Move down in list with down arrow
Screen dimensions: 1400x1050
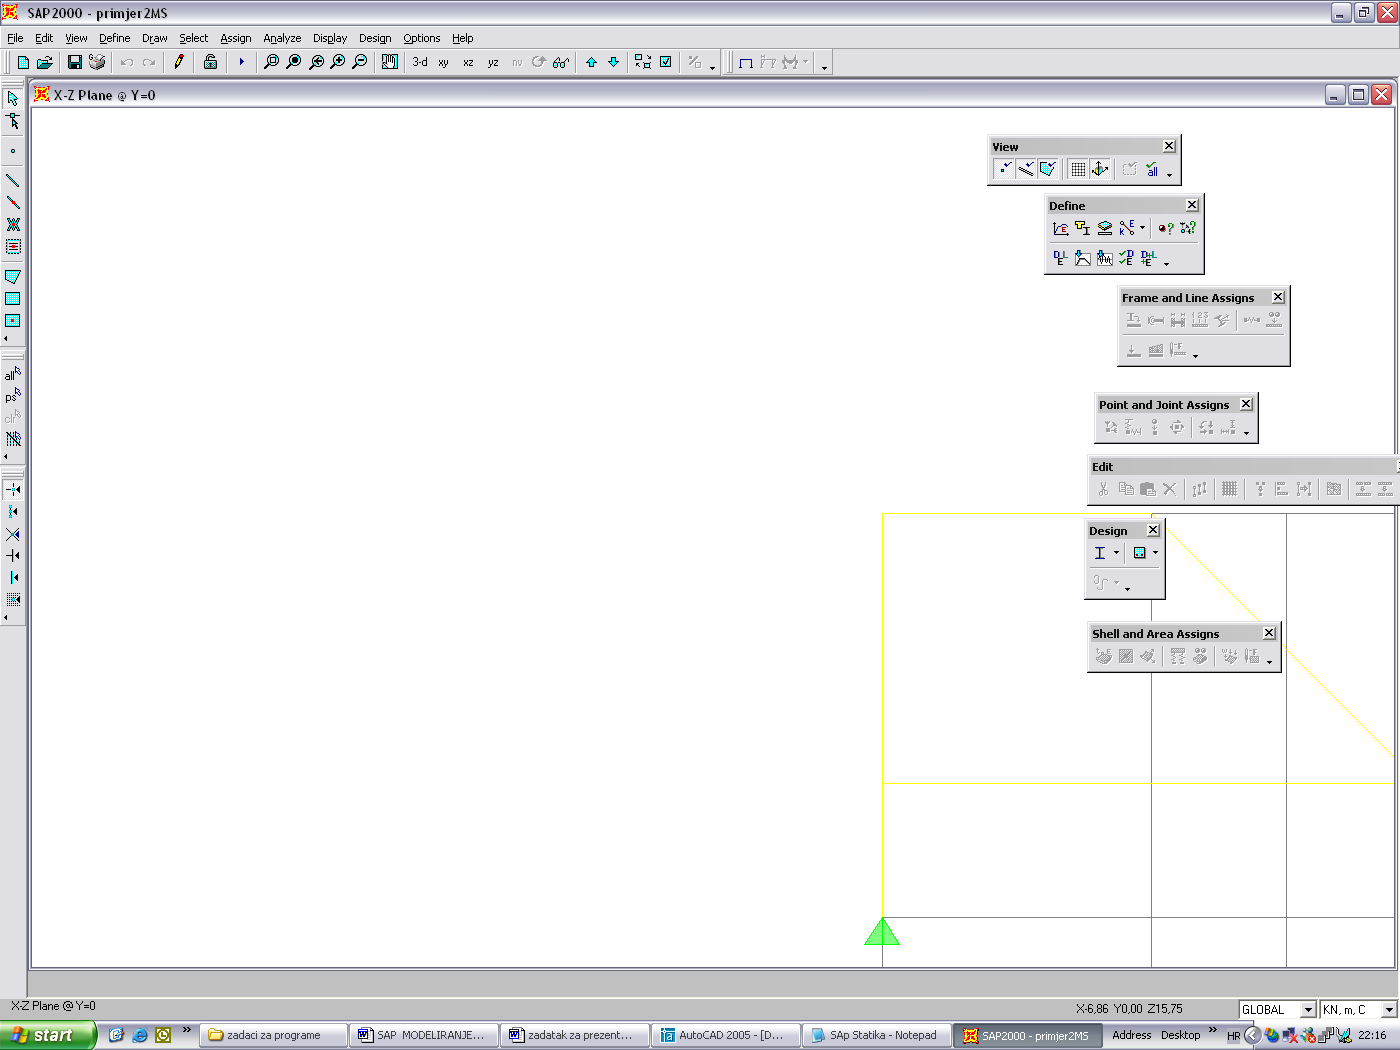(x=614, y=62)
